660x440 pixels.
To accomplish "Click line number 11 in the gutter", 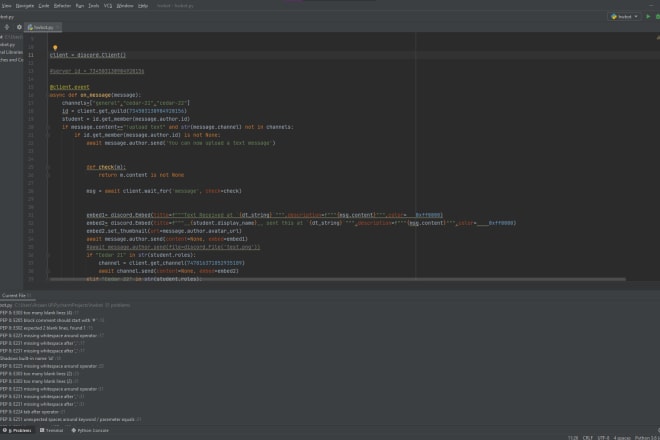I will point(31,55).
